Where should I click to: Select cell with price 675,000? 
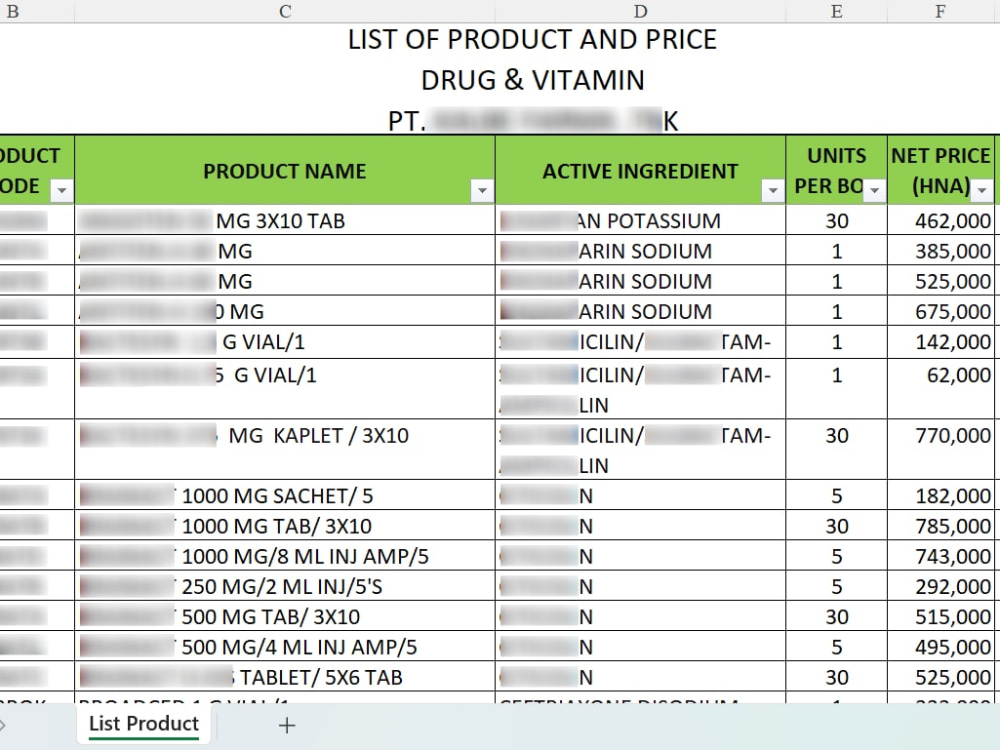coord(941,311)
